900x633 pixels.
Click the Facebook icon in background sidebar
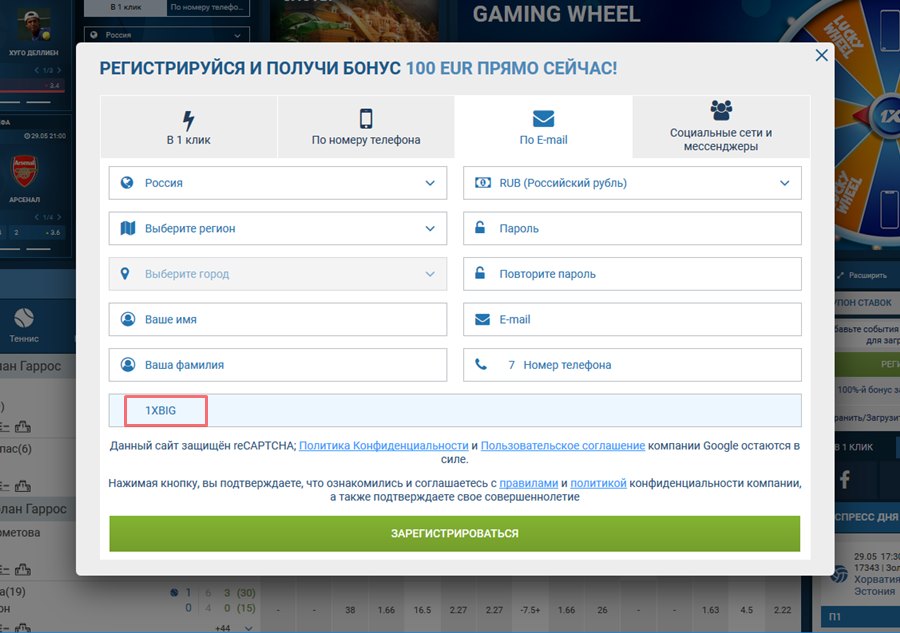pyautogui.click(x=844, y=479)
